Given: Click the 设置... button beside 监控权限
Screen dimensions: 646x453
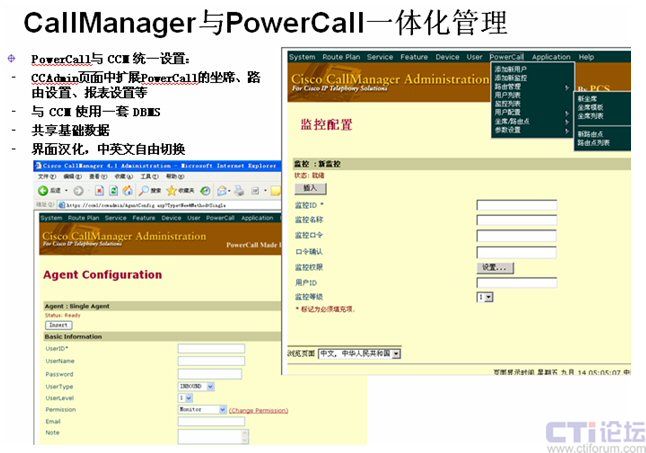Looking at the screenshot, I should point(496,268).
